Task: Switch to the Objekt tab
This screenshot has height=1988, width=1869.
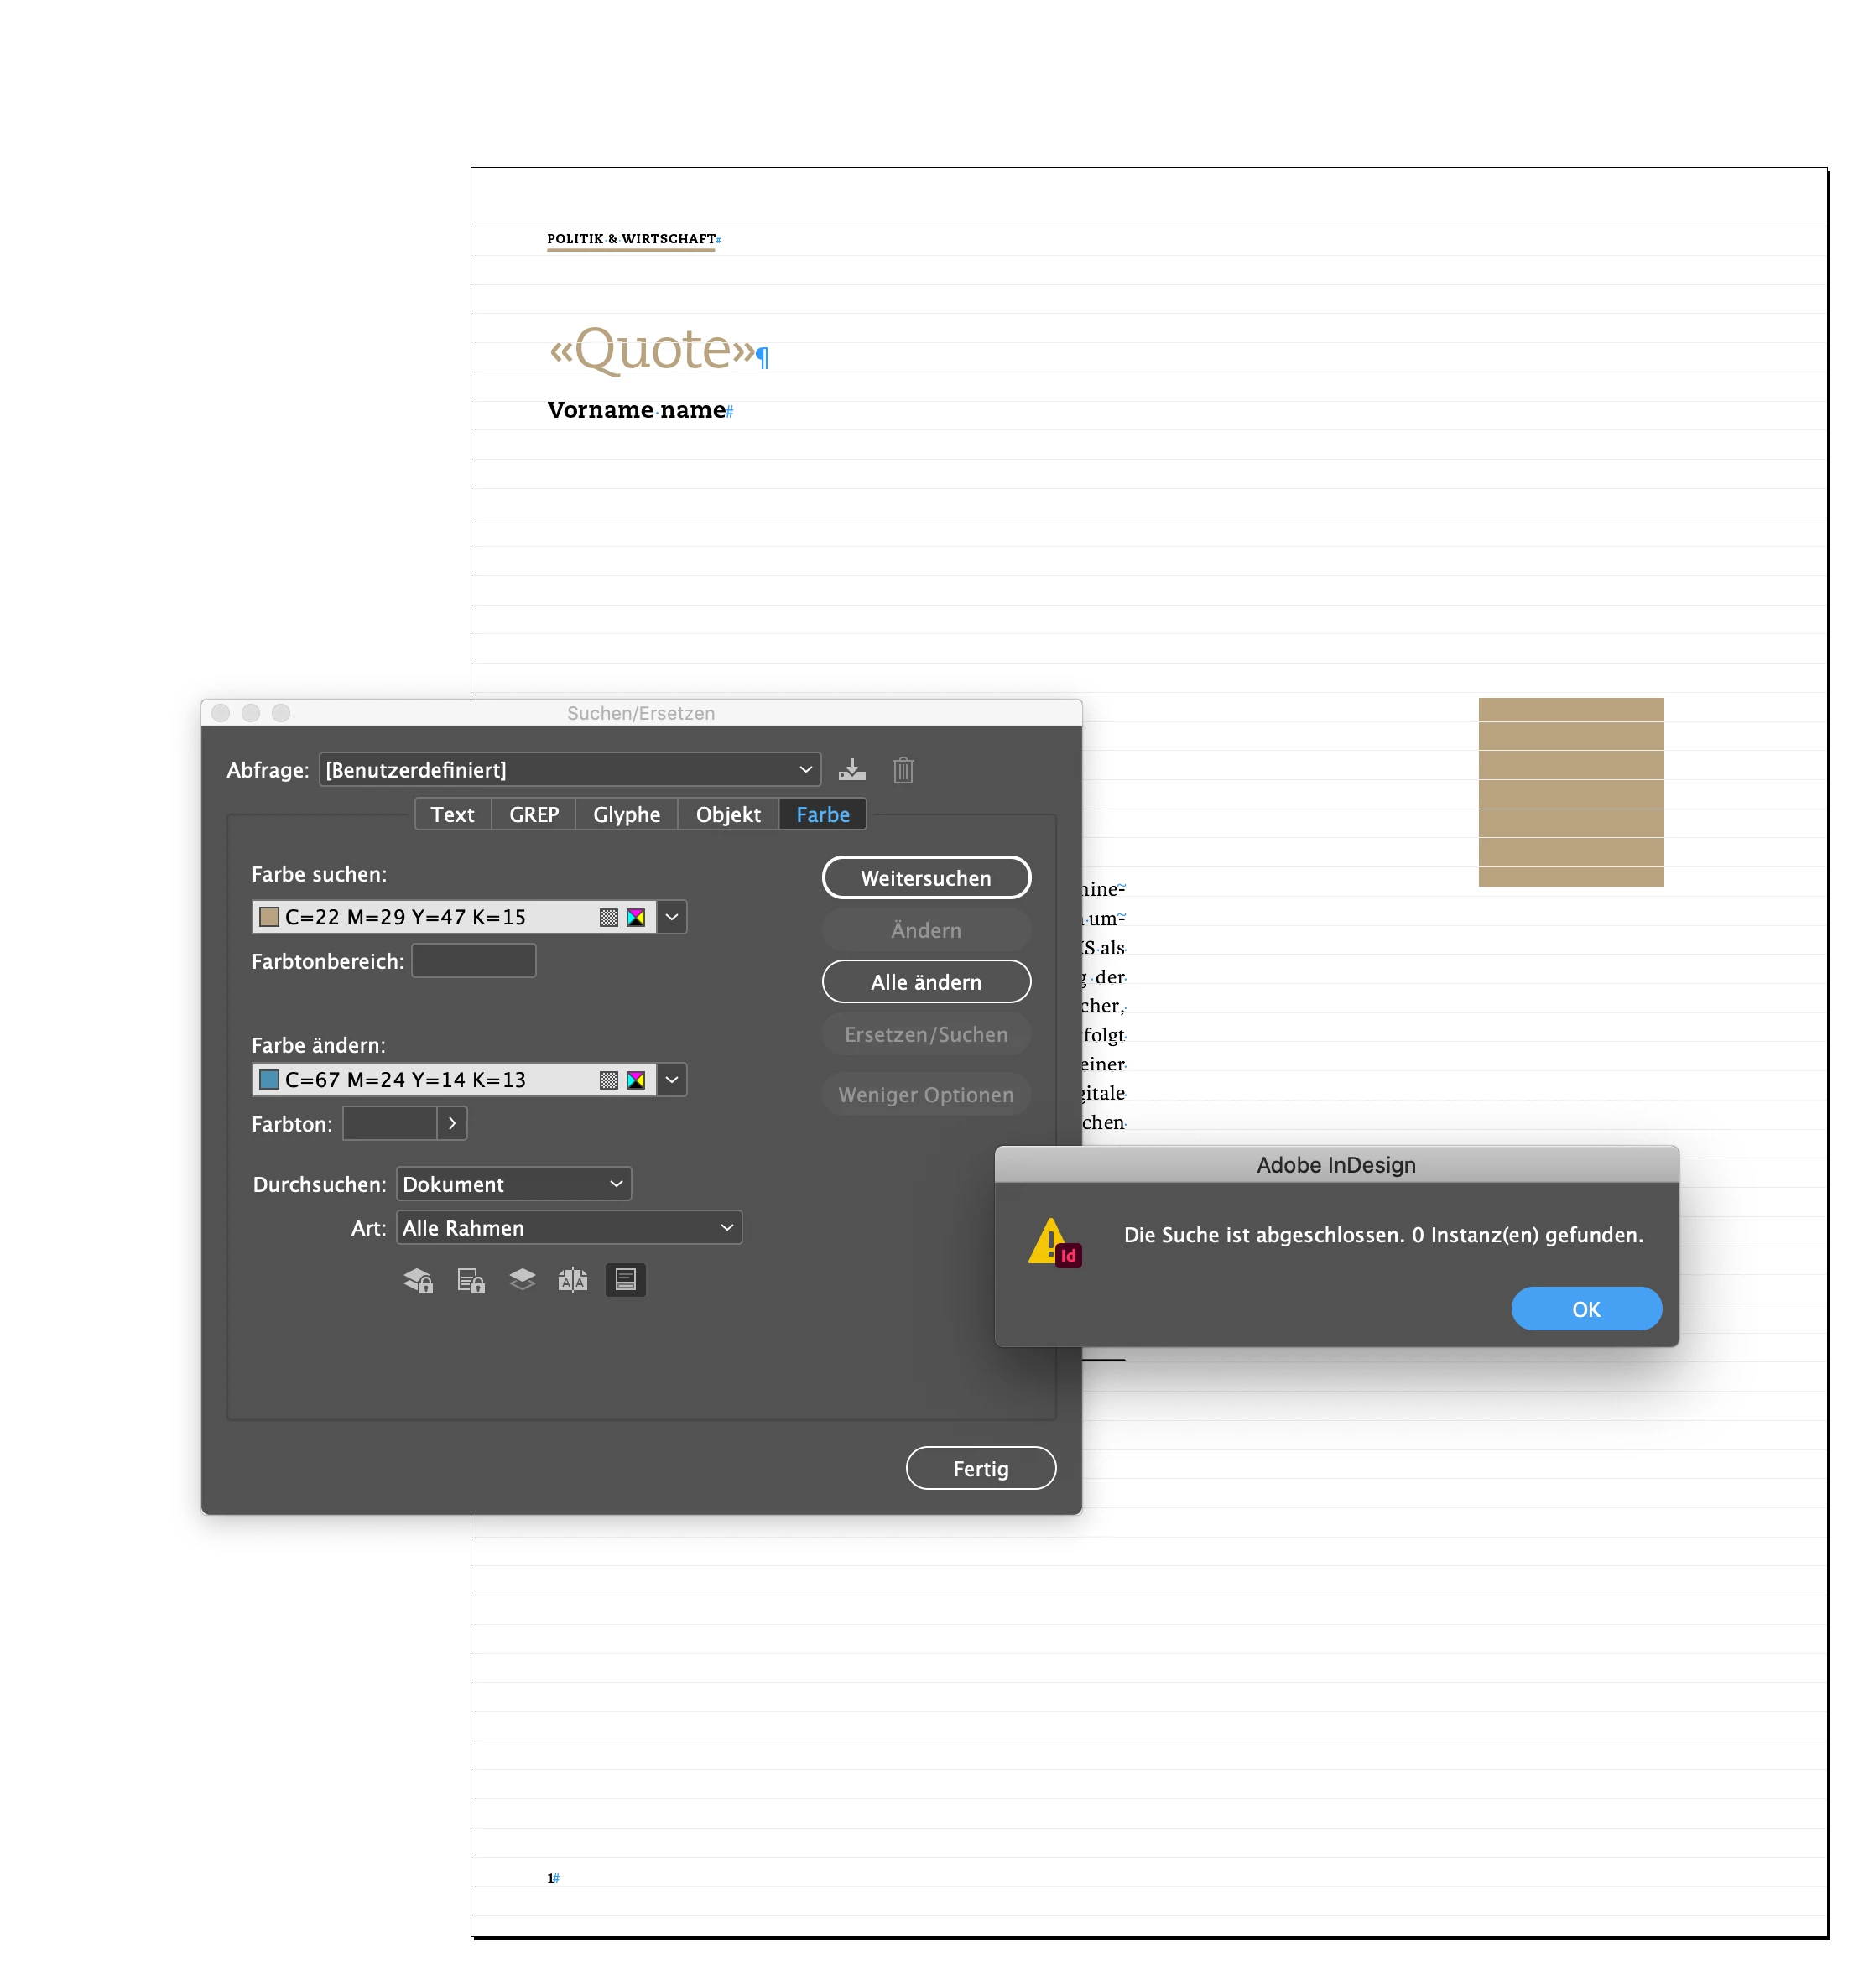Action: (x=727, y=814)
